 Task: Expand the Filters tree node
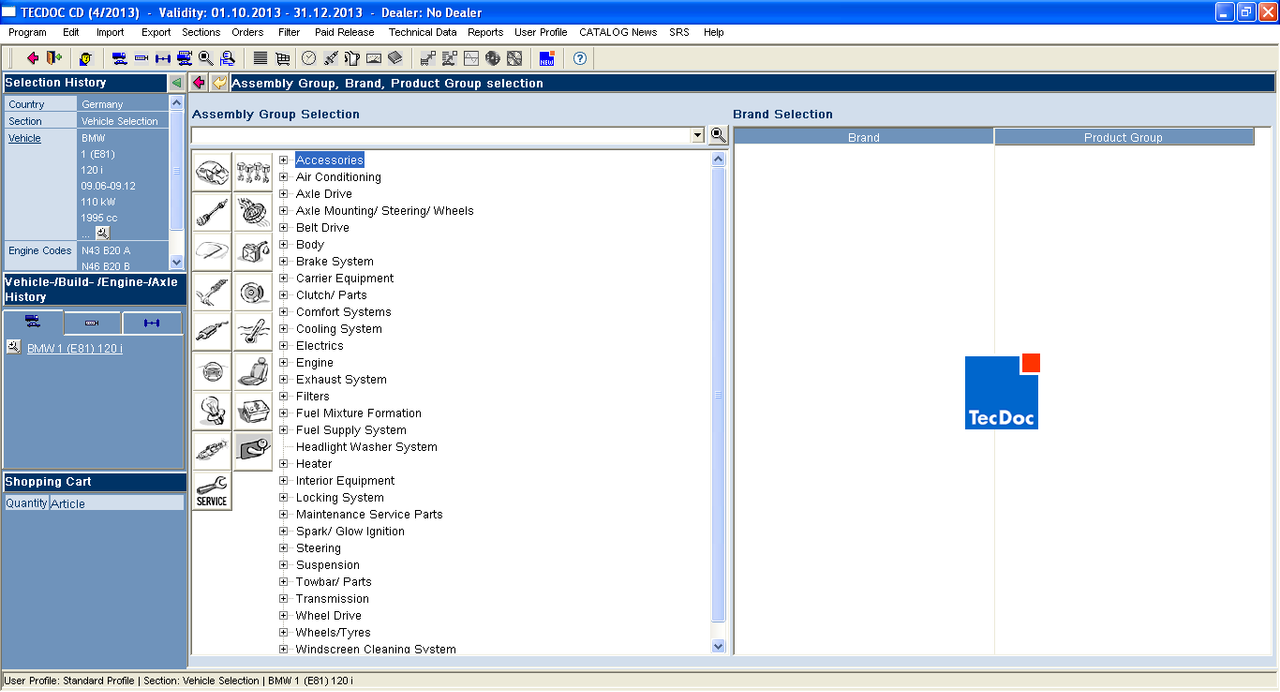[284, 396]
